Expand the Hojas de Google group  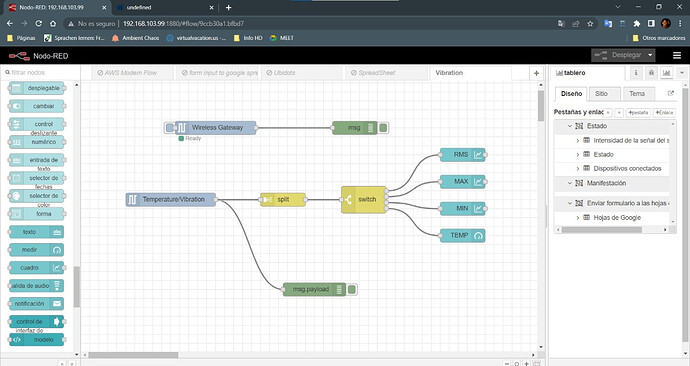click(x=578, y=217)
